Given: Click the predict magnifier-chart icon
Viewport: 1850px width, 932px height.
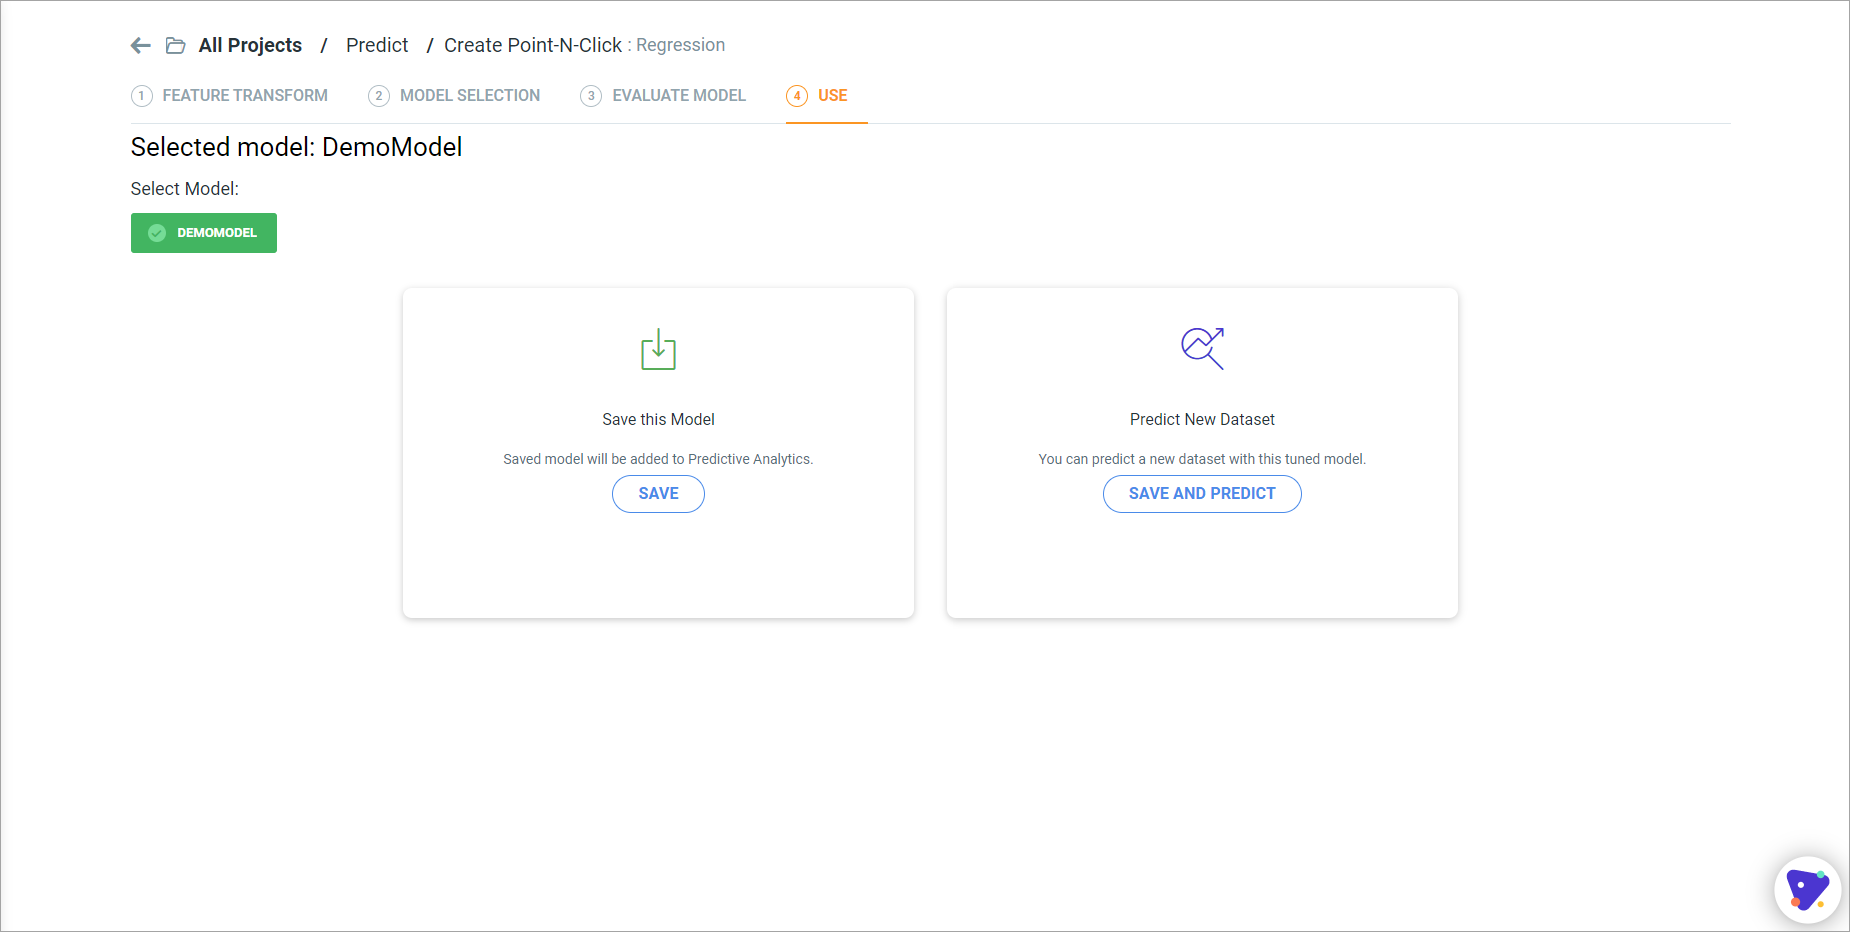Looking at the screenshot, I should [1202, 348].
